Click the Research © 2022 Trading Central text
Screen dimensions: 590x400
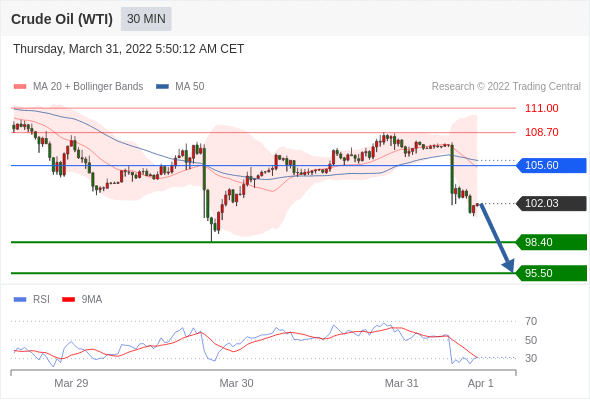click(x=506, y=87)
